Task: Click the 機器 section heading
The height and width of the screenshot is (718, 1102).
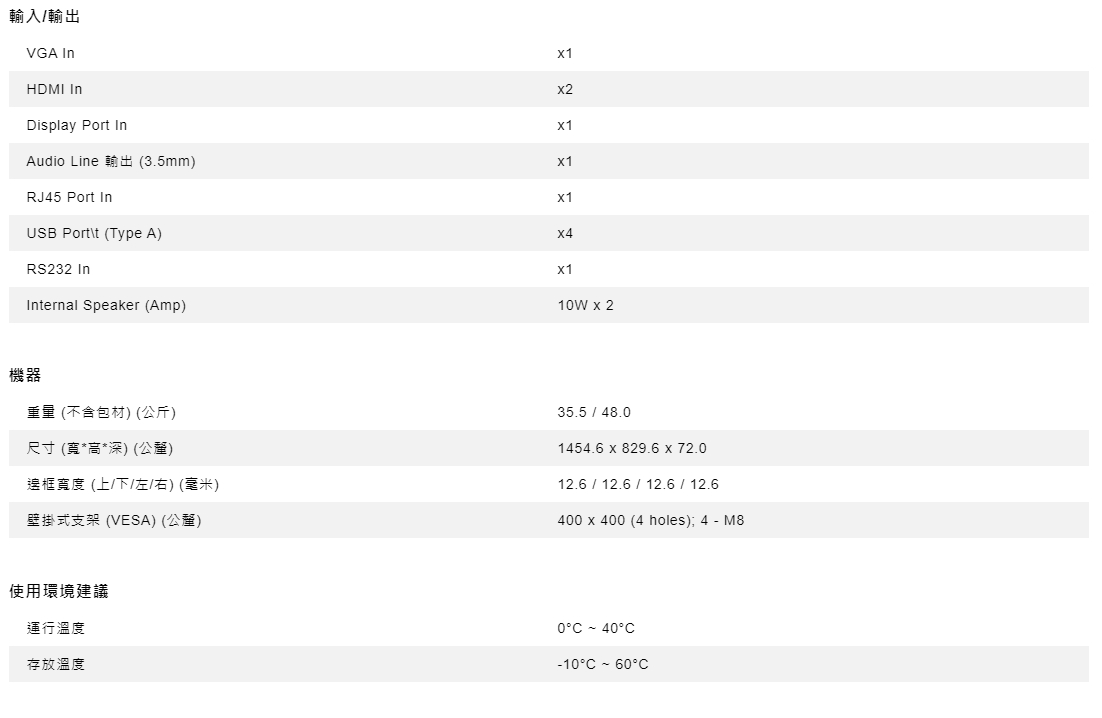Action: pyautogui.click(x=25, y=375)
